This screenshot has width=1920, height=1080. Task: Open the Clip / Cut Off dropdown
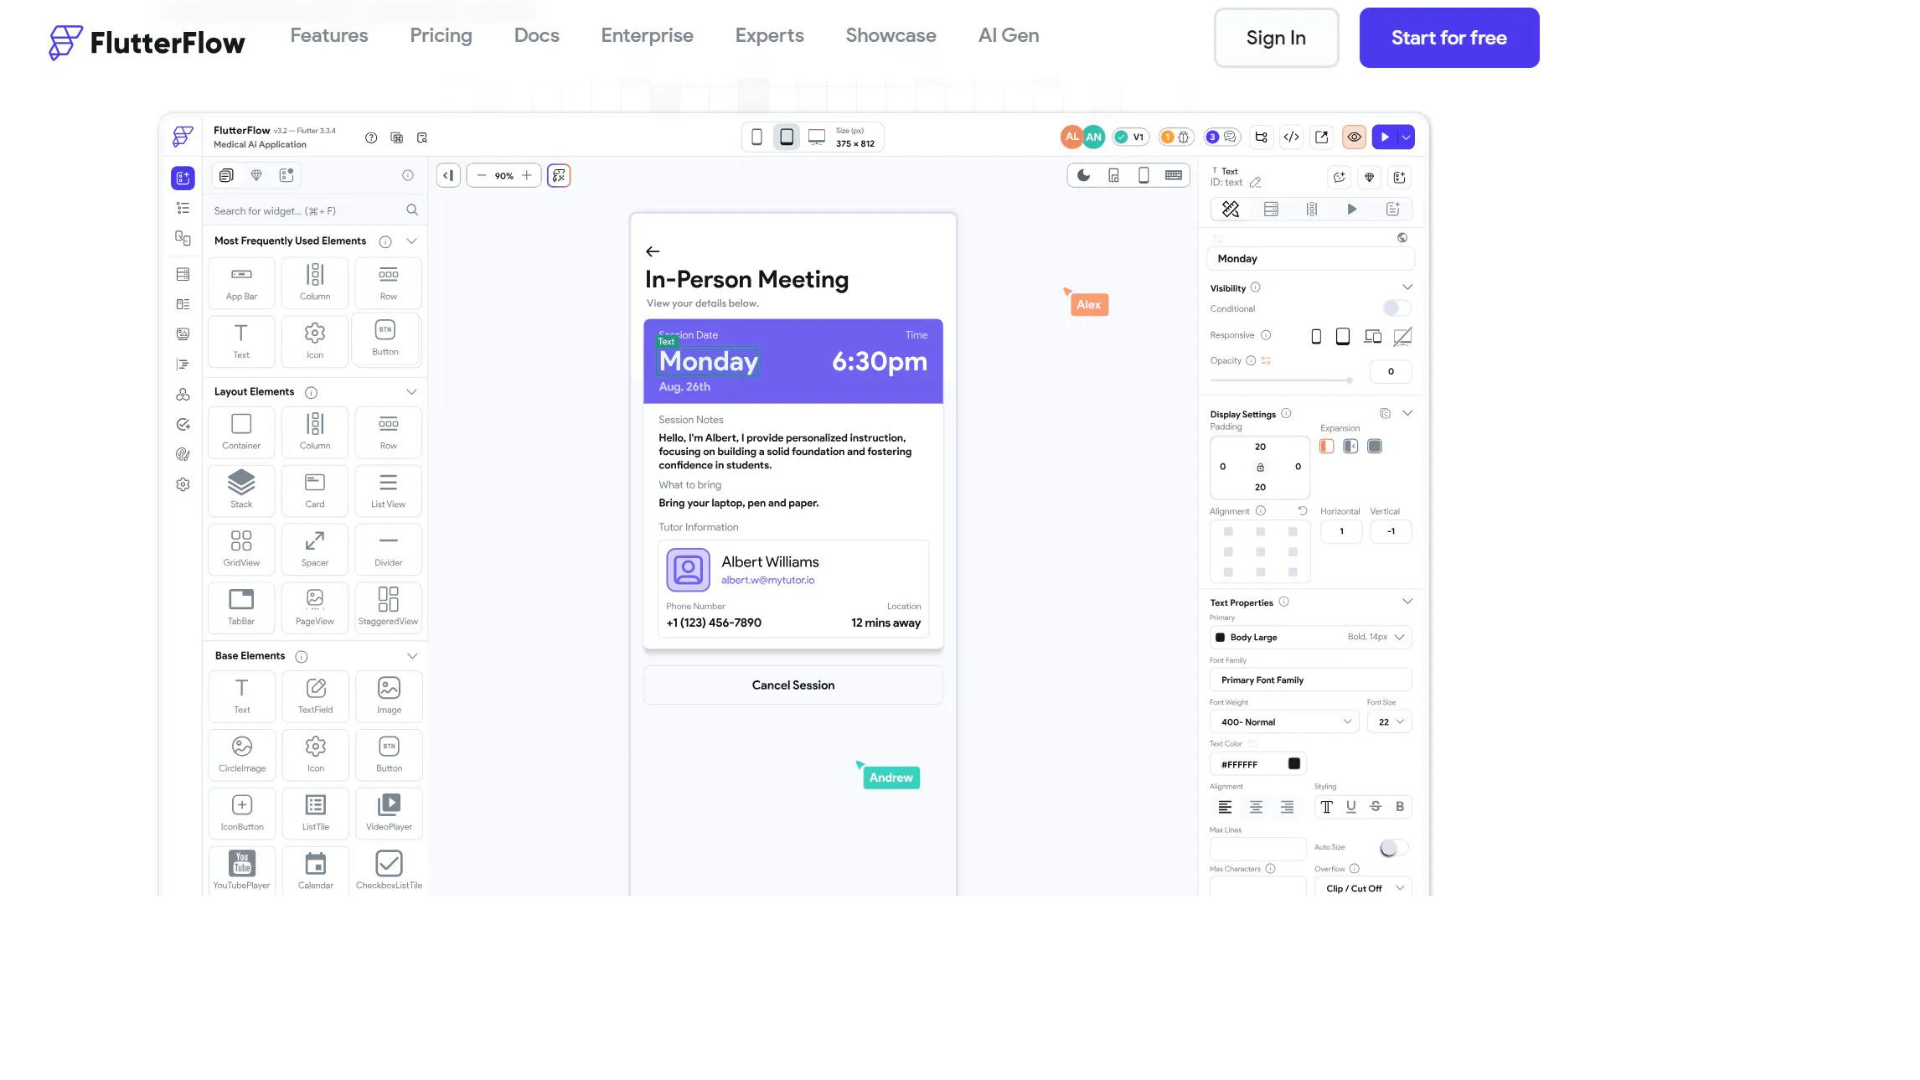pos(1364,888)
